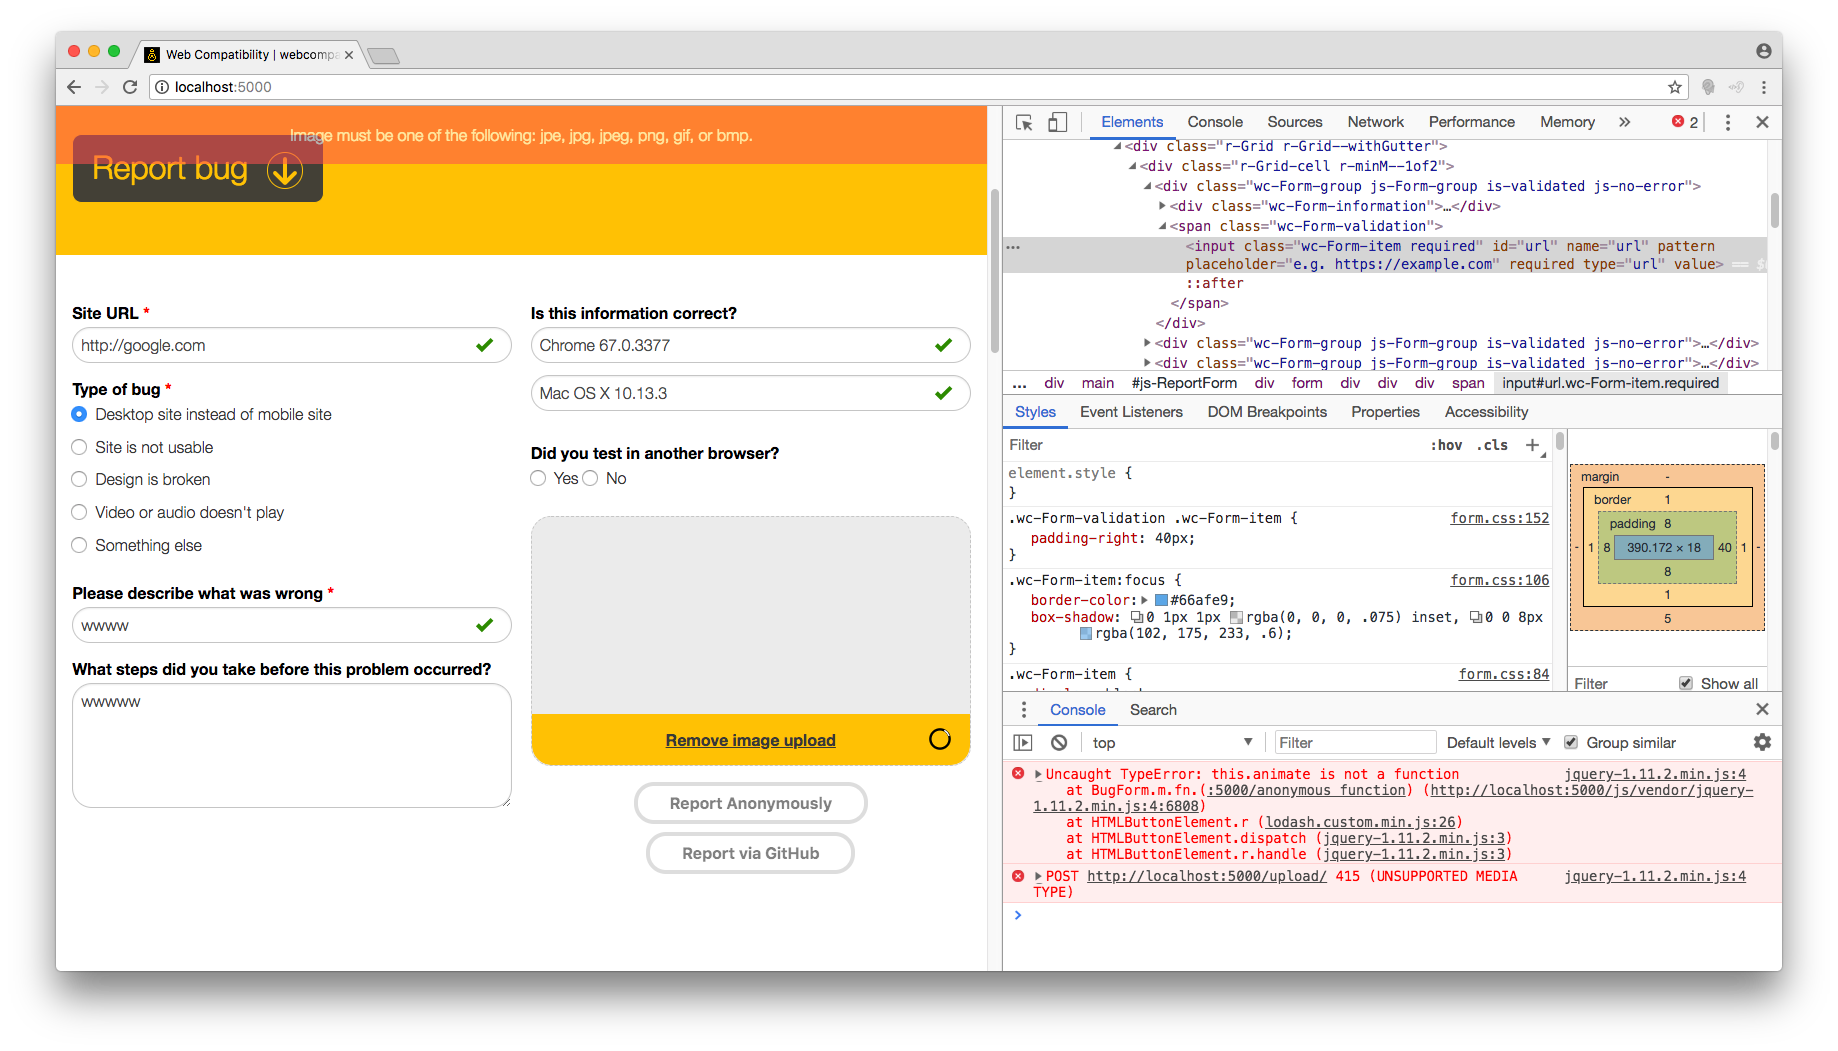Click Remove image upload link
Viewport: 1838px width, 1051px height.
click(x=750, y=740)
